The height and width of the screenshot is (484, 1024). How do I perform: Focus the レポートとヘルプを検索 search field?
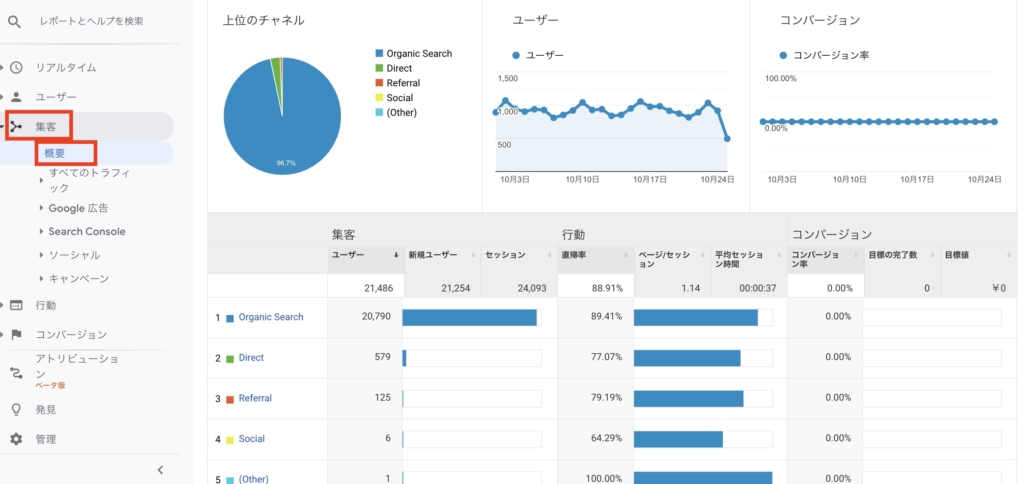[x=91, y=22]
